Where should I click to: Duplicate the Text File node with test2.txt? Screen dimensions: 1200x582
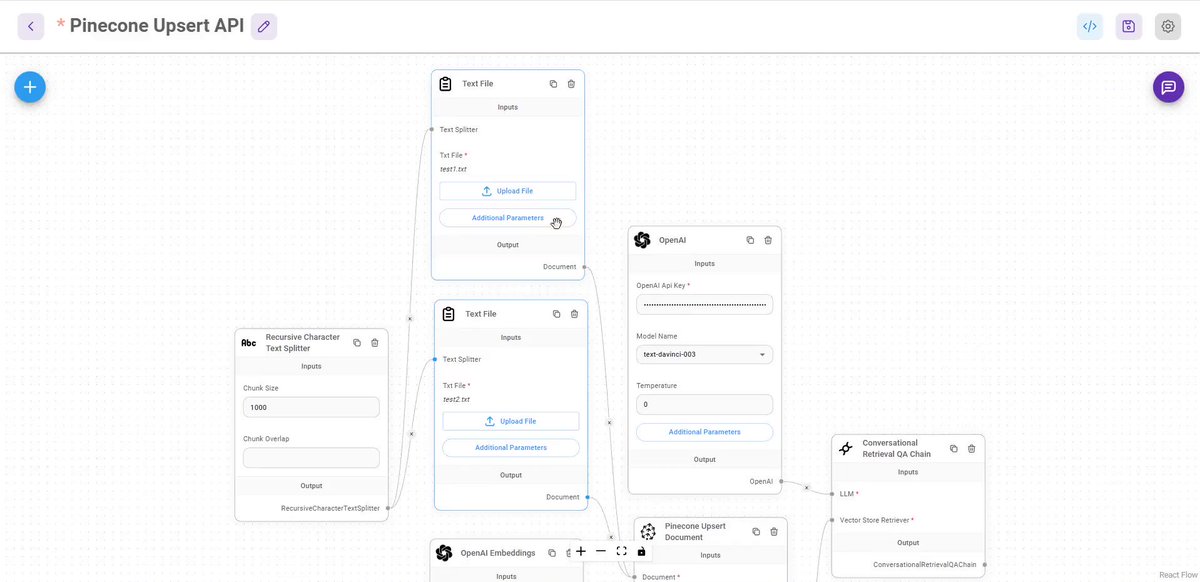556,314
